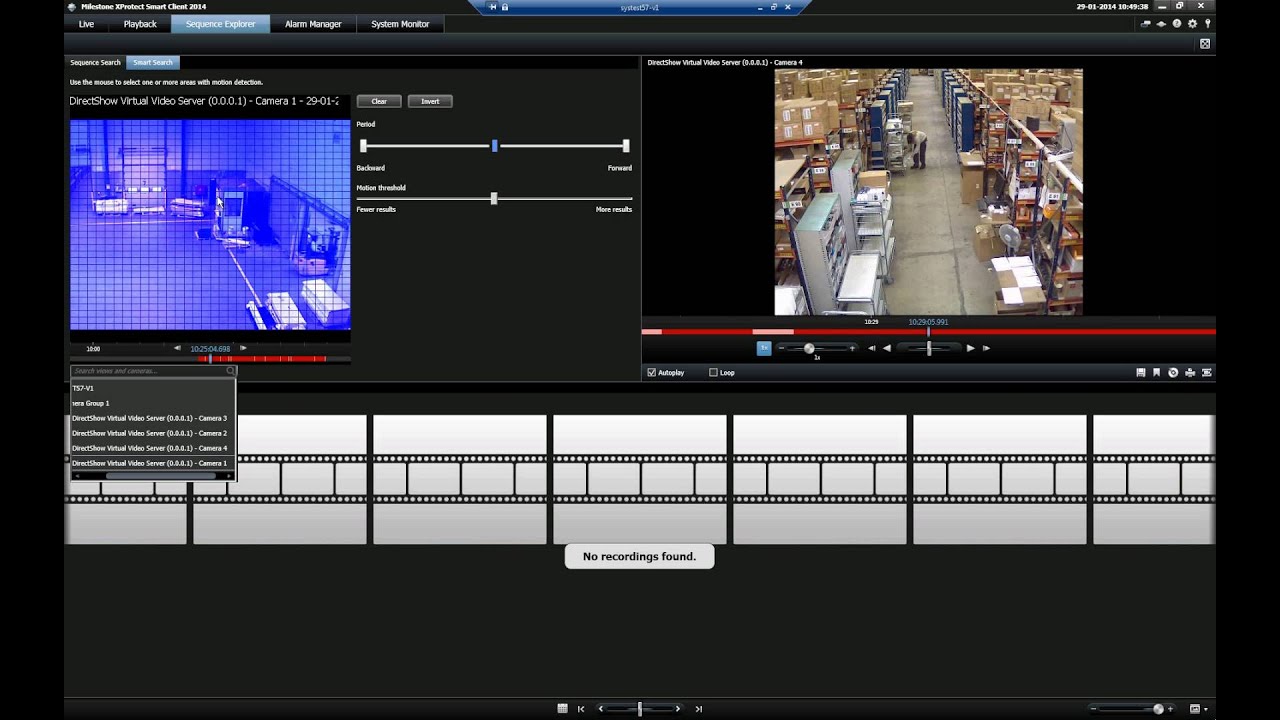
Task: Switch to the Live tab
Action: [x=86, y=24]
